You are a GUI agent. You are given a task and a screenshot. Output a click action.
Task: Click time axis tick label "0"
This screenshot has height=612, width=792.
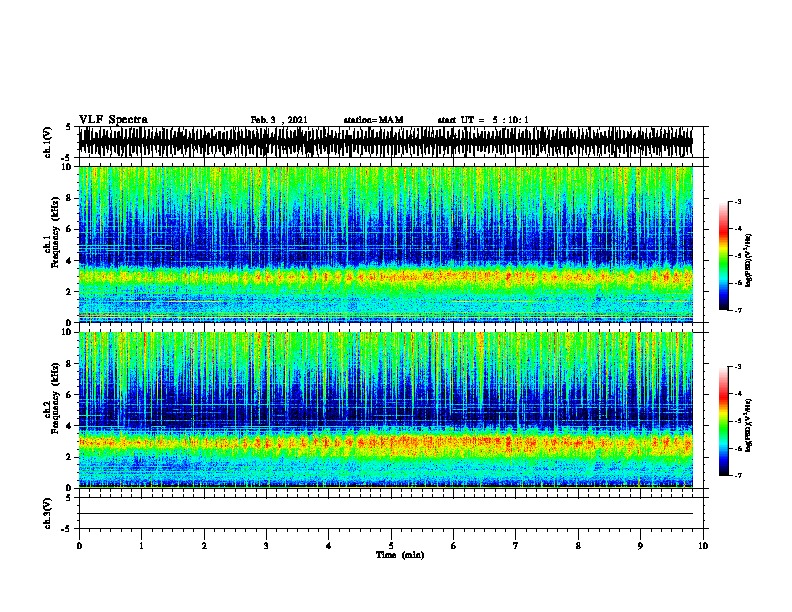click(x=79, y=546)
